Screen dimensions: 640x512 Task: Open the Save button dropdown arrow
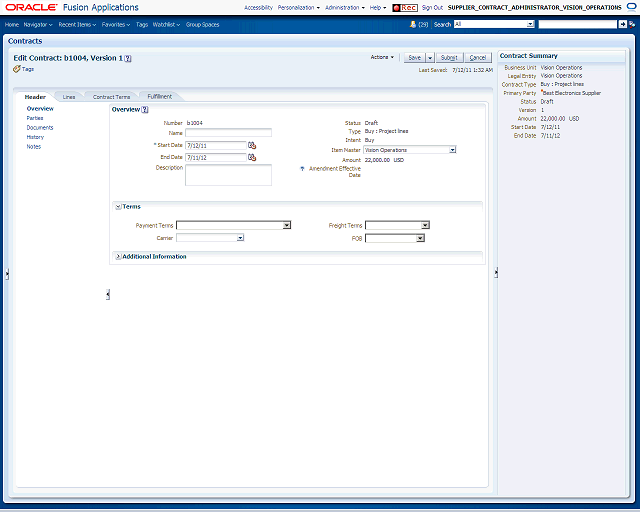click(430, 58)
